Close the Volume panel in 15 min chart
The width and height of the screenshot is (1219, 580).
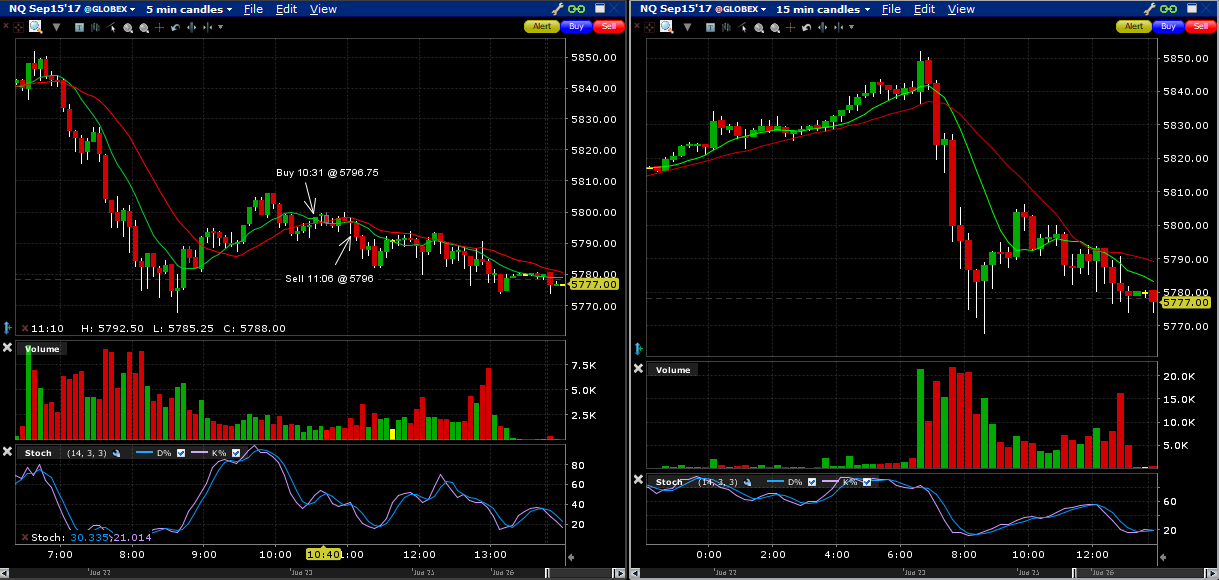[x=638, y=368]
